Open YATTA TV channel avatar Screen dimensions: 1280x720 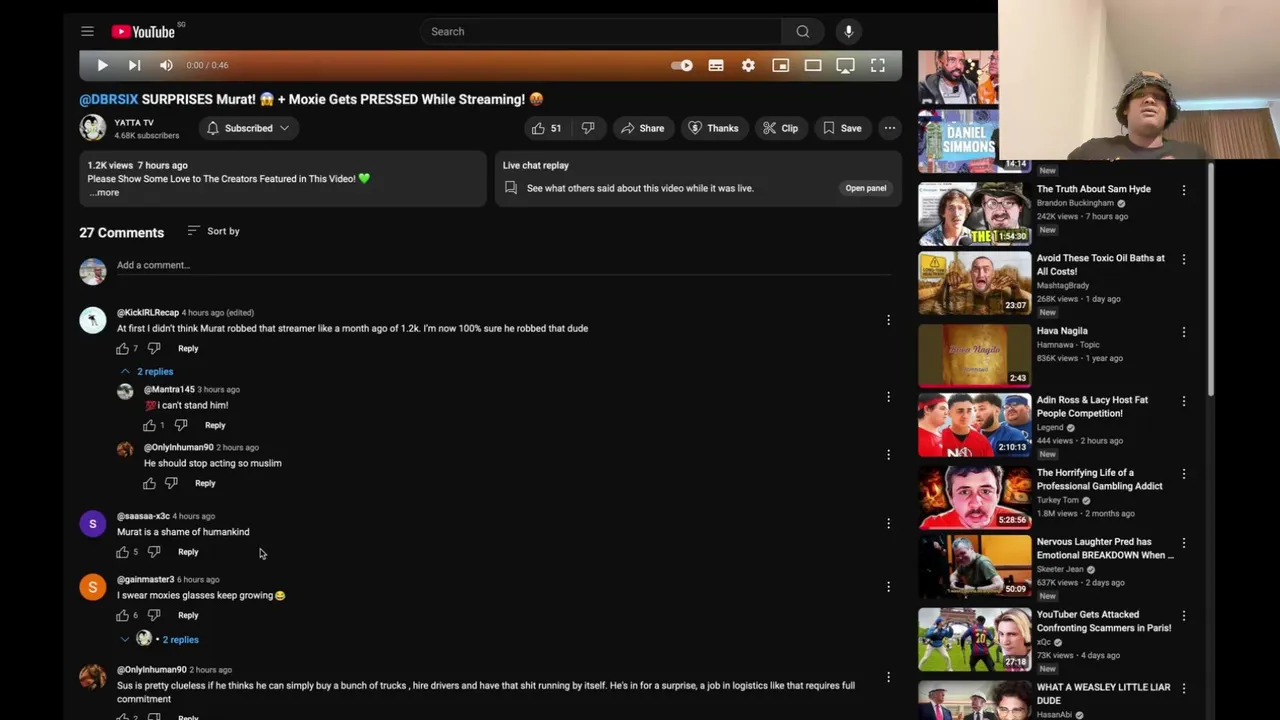[x=93, y=128]
